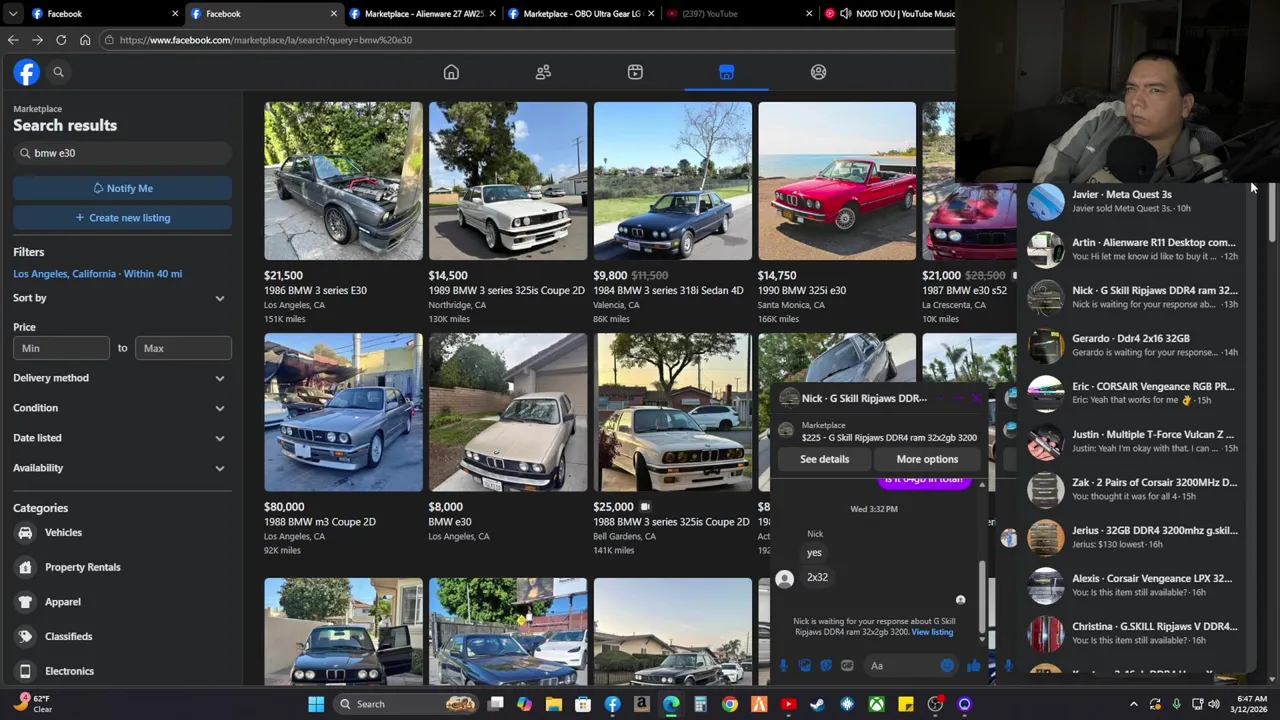1280x720 pixels.
Task: Reload the page with refresh icon
Action: (61, 40)
